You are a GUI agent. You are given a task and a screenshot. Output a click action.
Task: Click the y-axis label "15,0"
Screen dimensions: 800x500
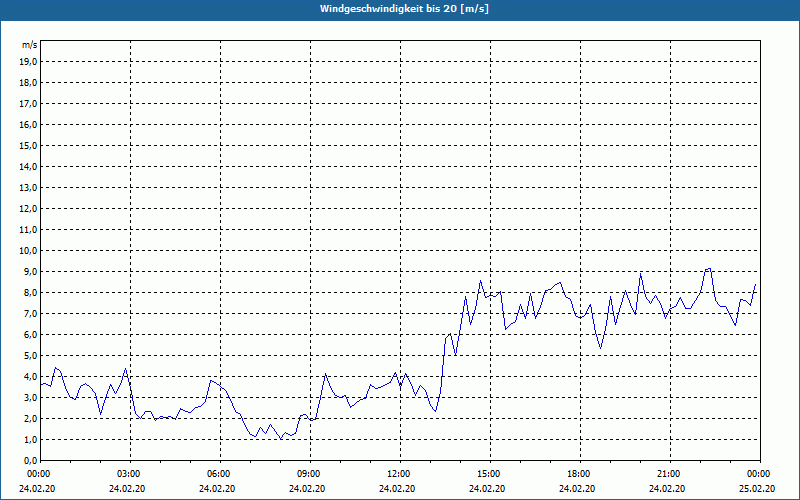(x=28, y=145)
